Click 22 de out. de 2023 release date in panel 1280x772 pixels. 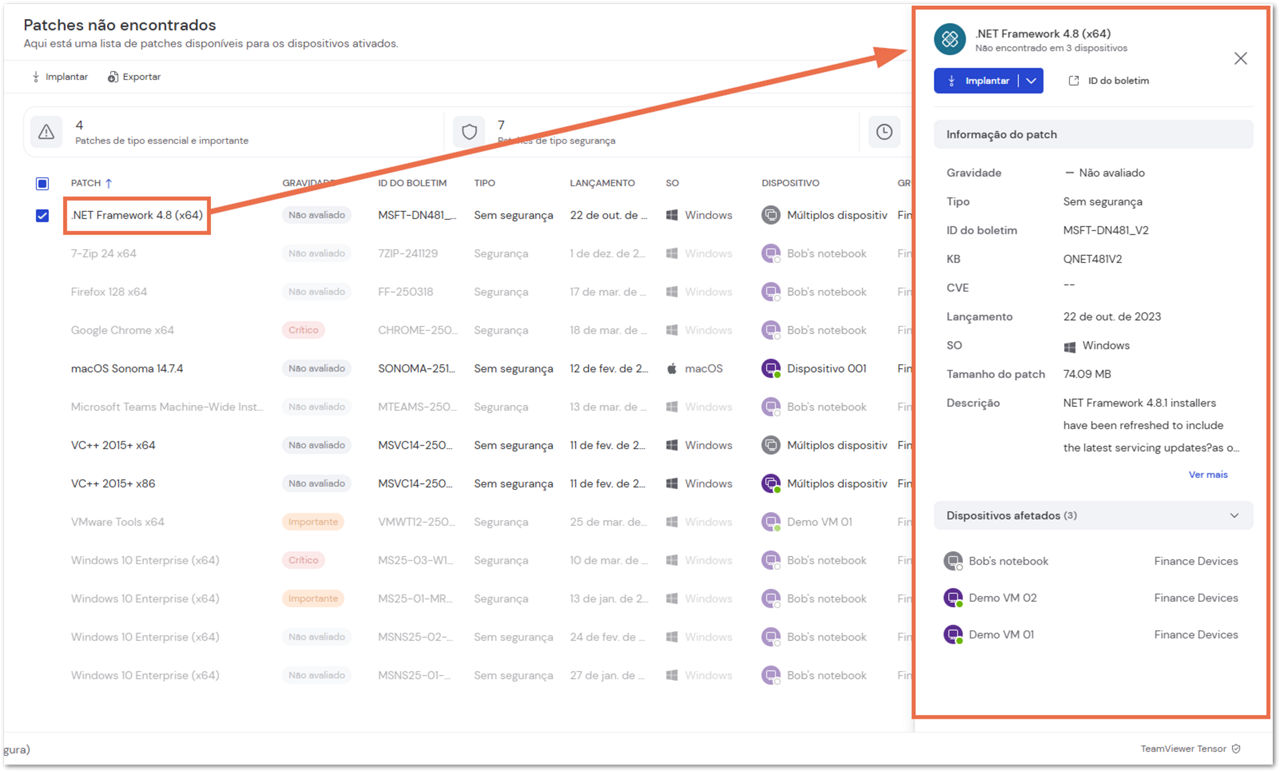pos(1112,317)
